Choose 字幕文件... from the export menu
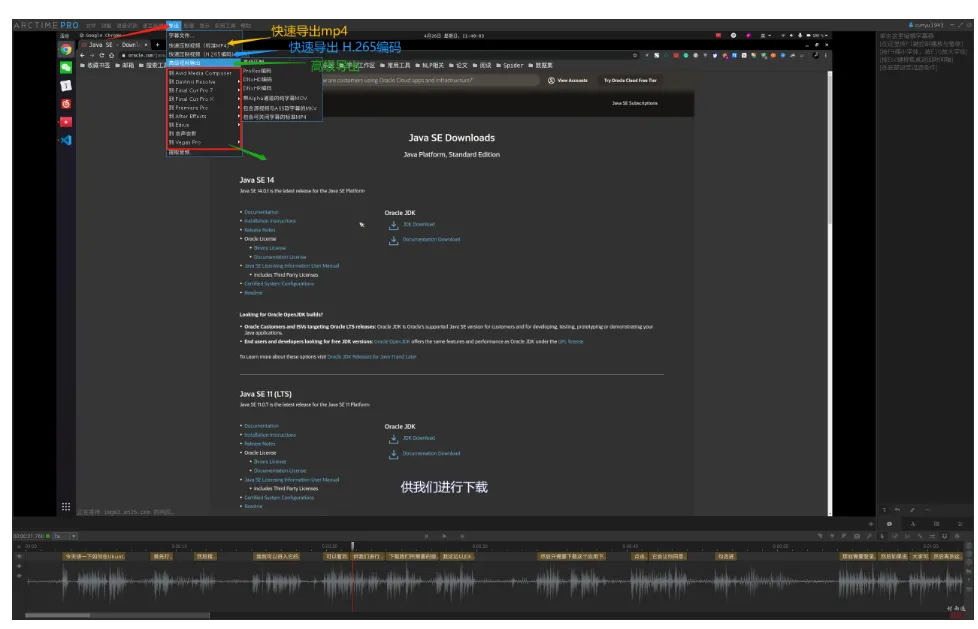This screenshot has width=978, height=629. point(204,36)
